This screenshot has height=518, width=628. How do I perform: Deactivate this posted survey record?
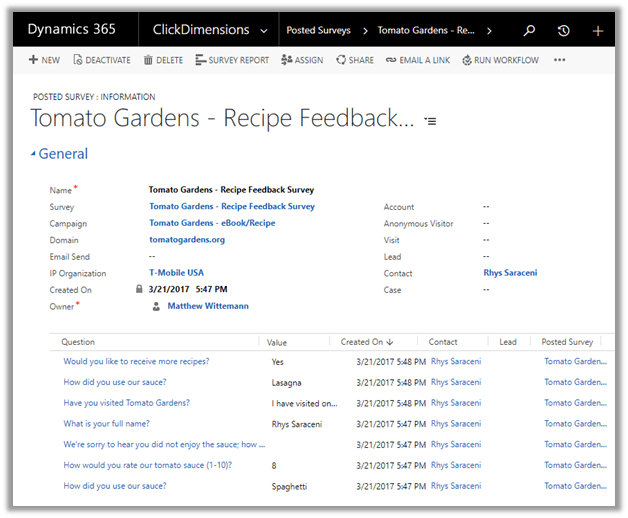(x=102, y=60)
